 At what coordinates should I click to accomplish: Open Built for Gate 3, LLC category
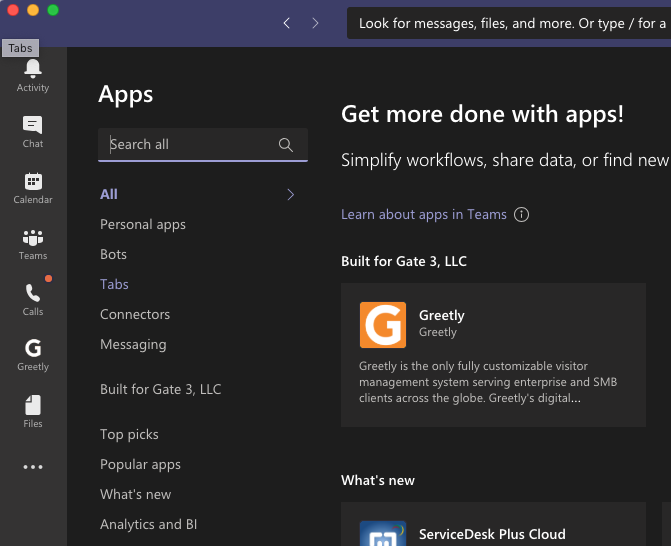tap(160, 389)
